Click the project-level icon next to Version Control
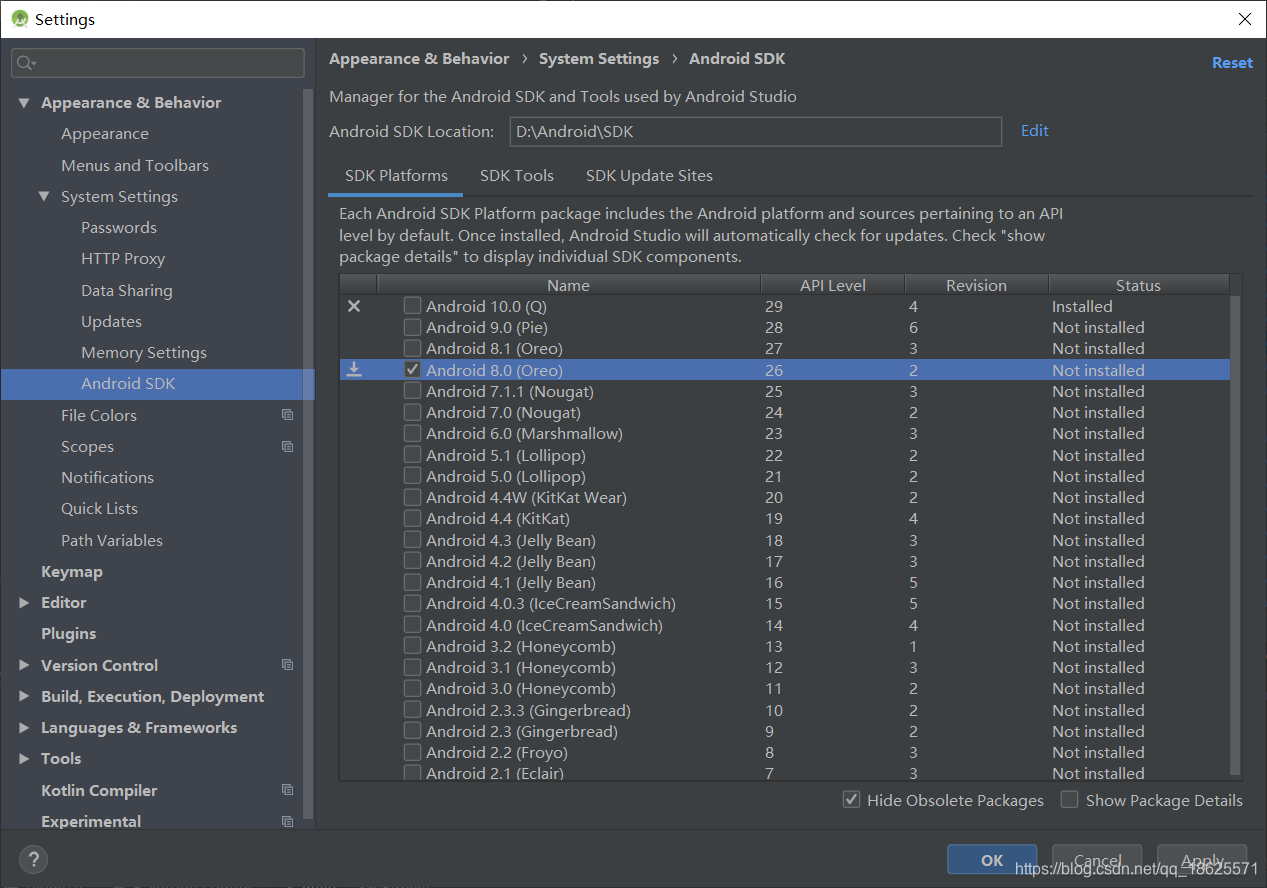 [288, 665]
